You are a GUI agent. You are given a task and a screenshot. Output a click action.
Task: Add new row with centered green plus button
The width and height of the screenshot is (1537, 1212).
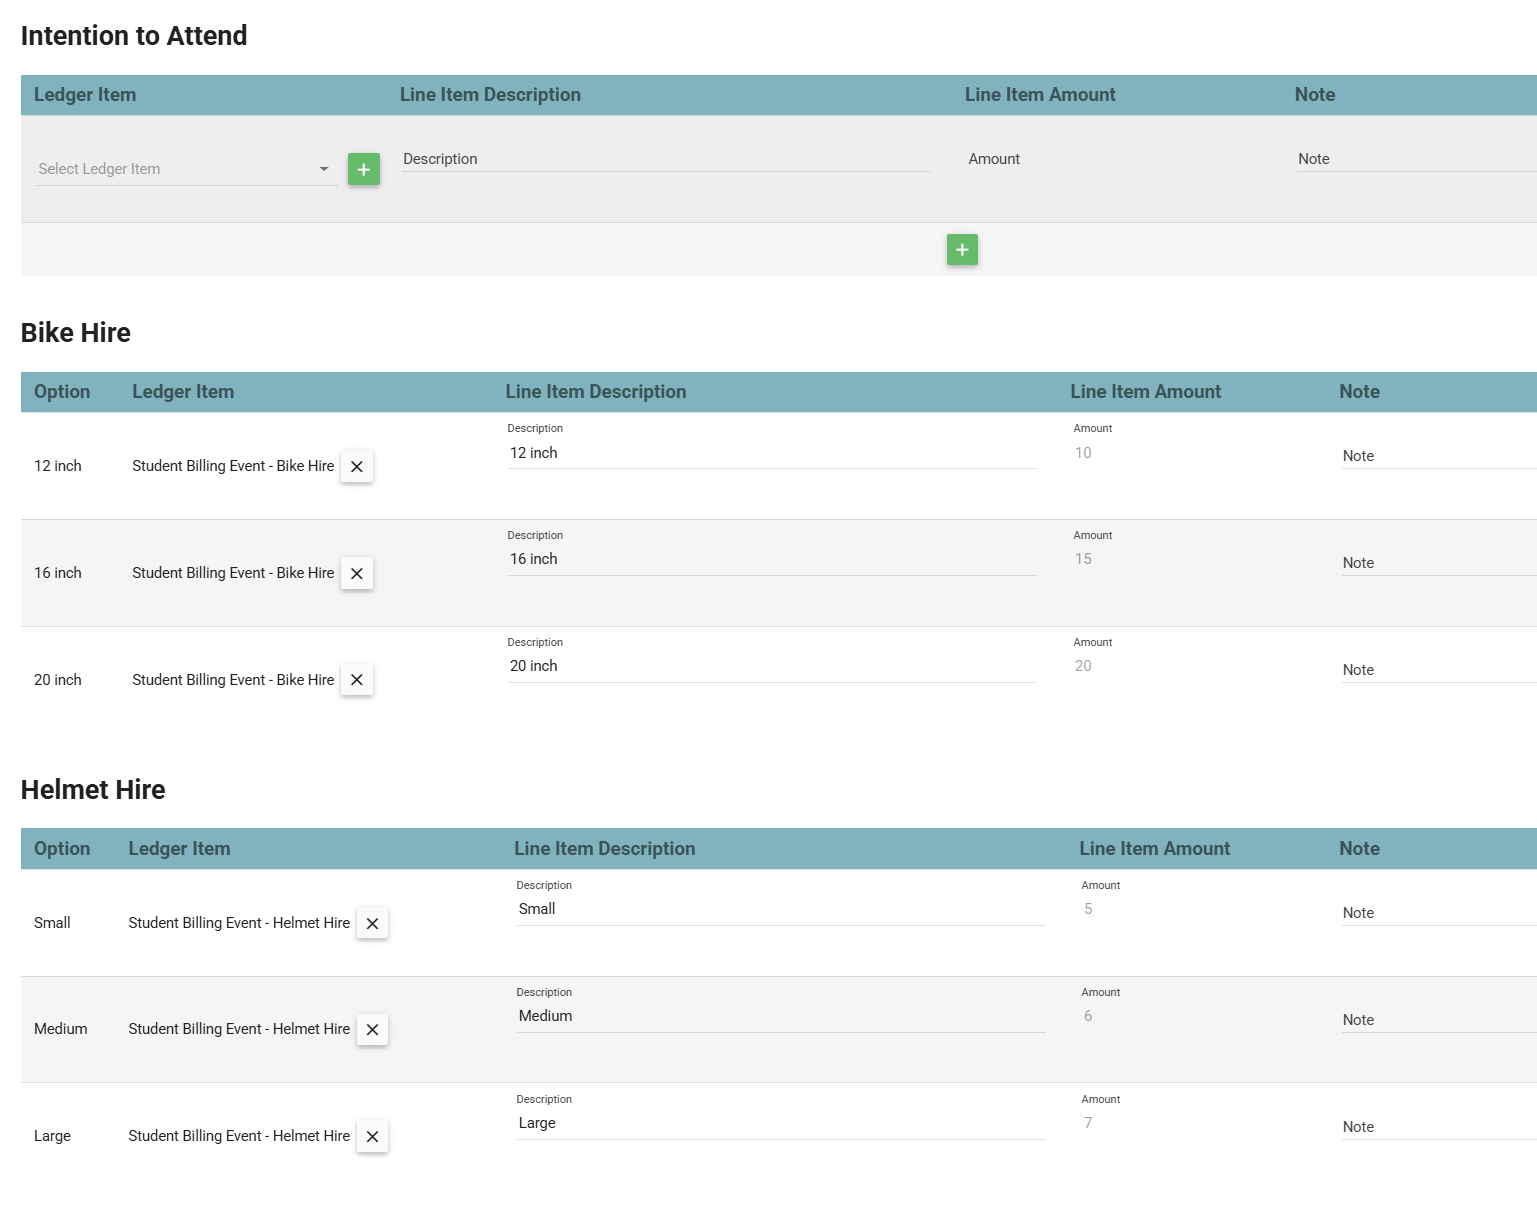point(962,250)
